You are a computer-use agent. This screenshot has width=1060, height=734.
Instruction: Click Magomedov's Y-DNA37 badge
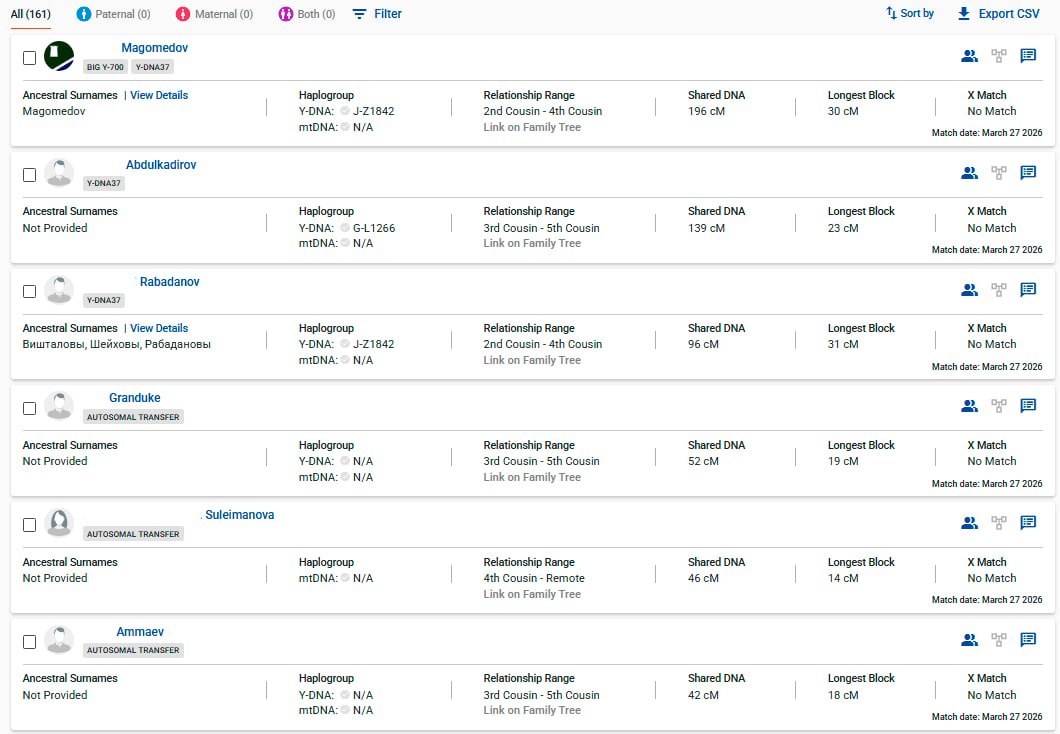pos(152,67)
